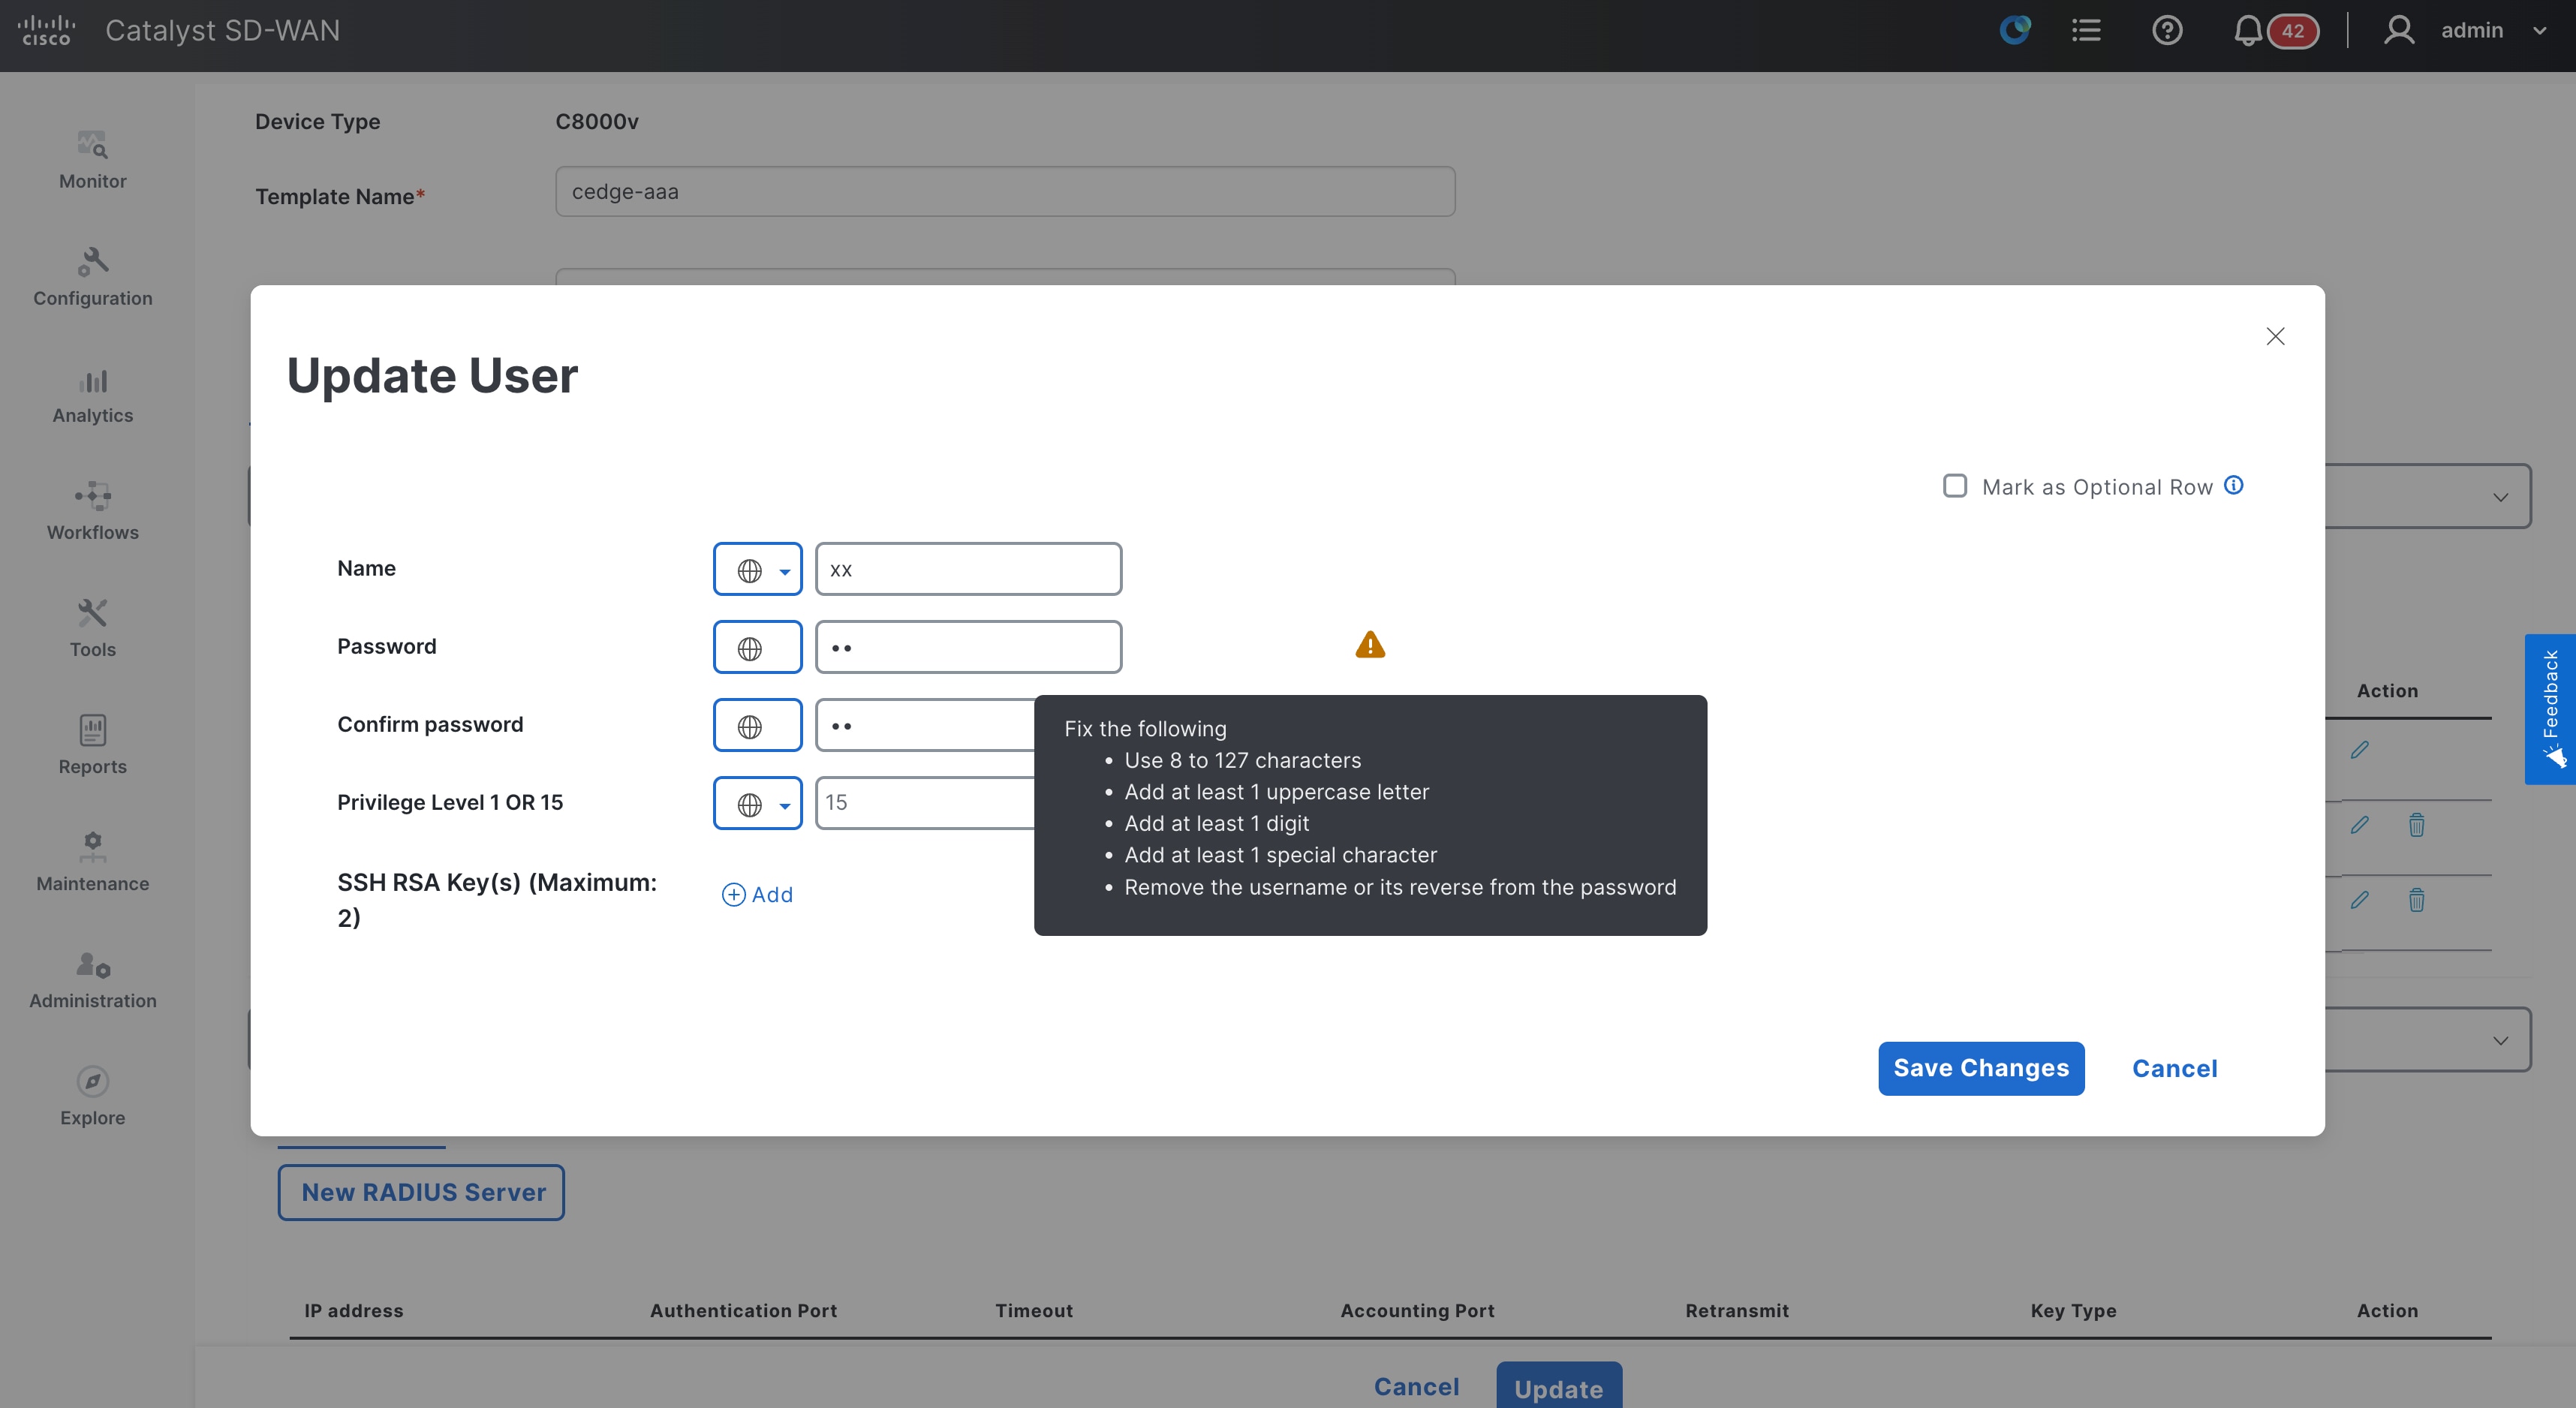Close the Update User dialog
Image resolution: width=2576 pixels, height=1408 pixels.
click(2275, 336)
